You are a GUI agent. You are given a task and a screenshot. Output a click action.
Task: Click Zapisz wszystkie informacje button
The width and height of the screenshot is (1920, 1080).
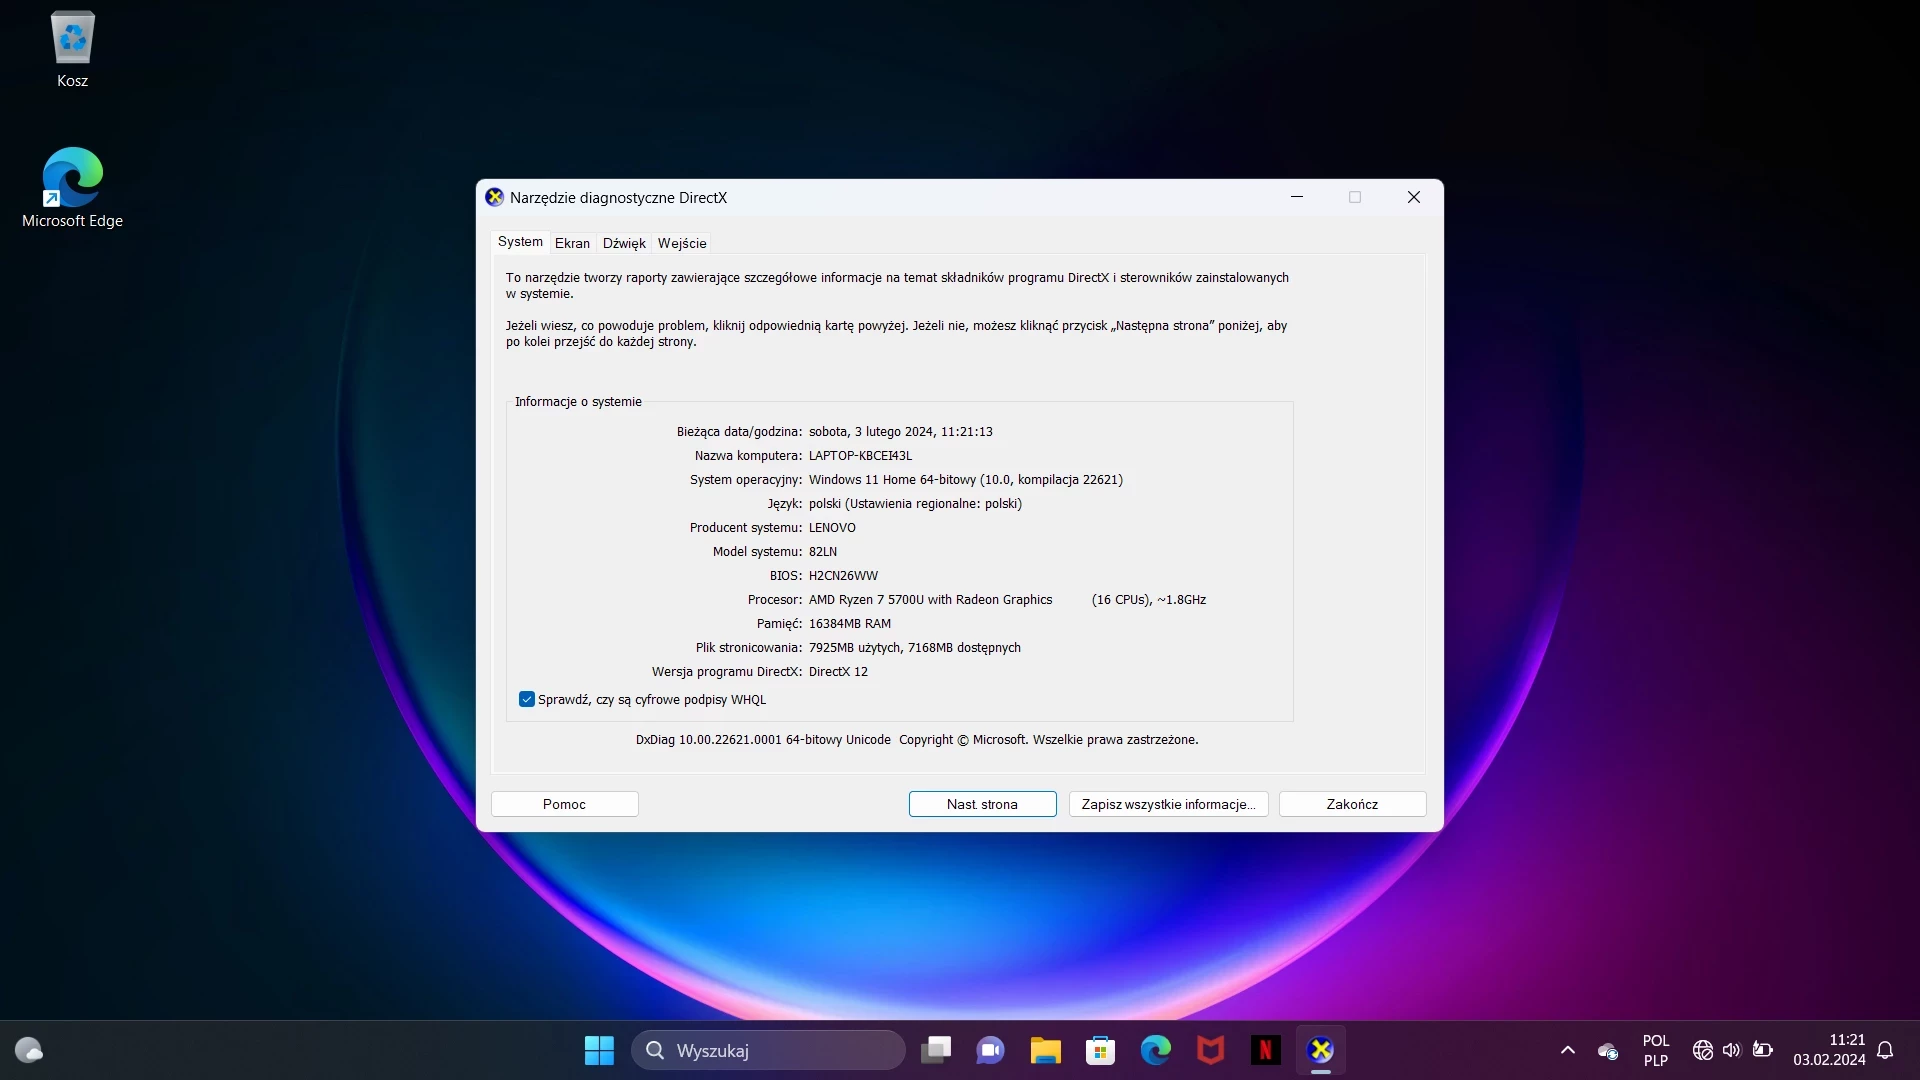click(1168, 804)
